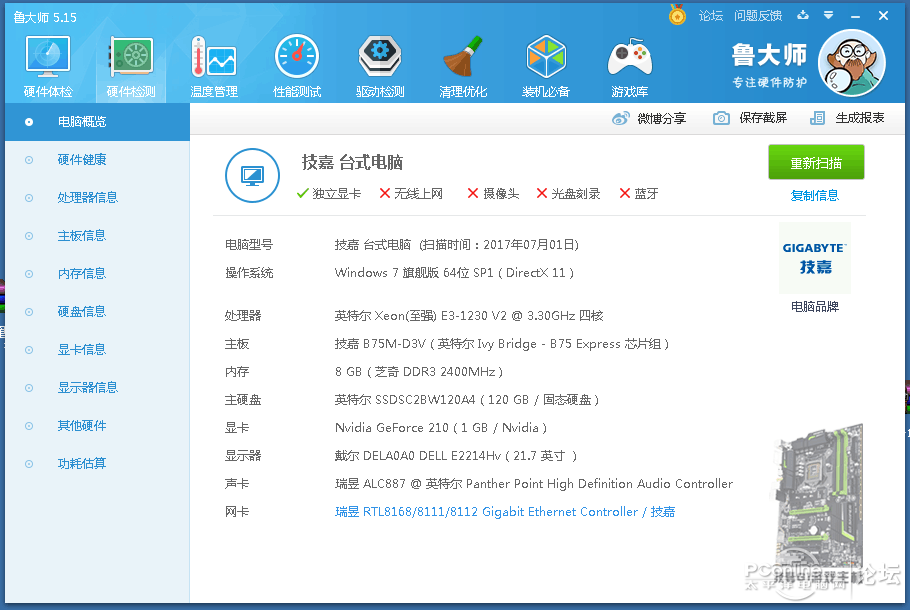Viewport: 910px width, 610px height.
Task: Click the Nvidia GeForce 210 value
Action: tap(441, 428)
